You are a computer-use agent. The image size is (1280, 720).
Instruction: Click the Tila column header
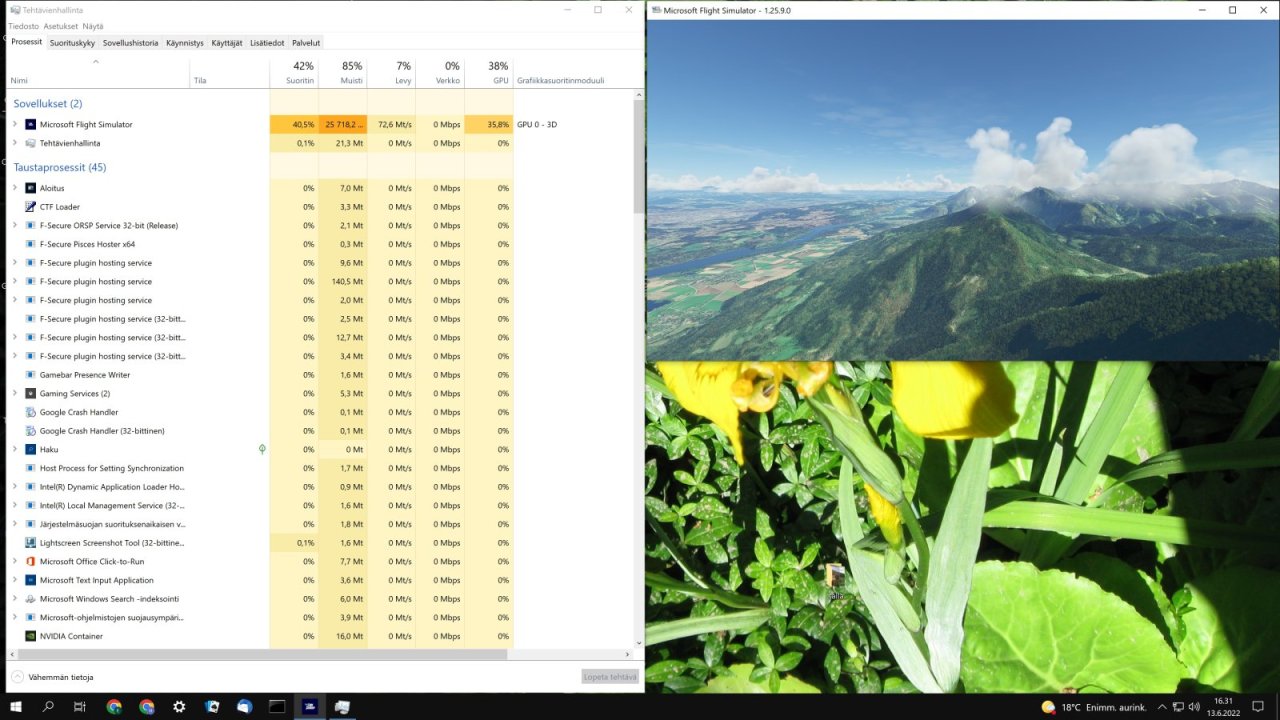229,73
